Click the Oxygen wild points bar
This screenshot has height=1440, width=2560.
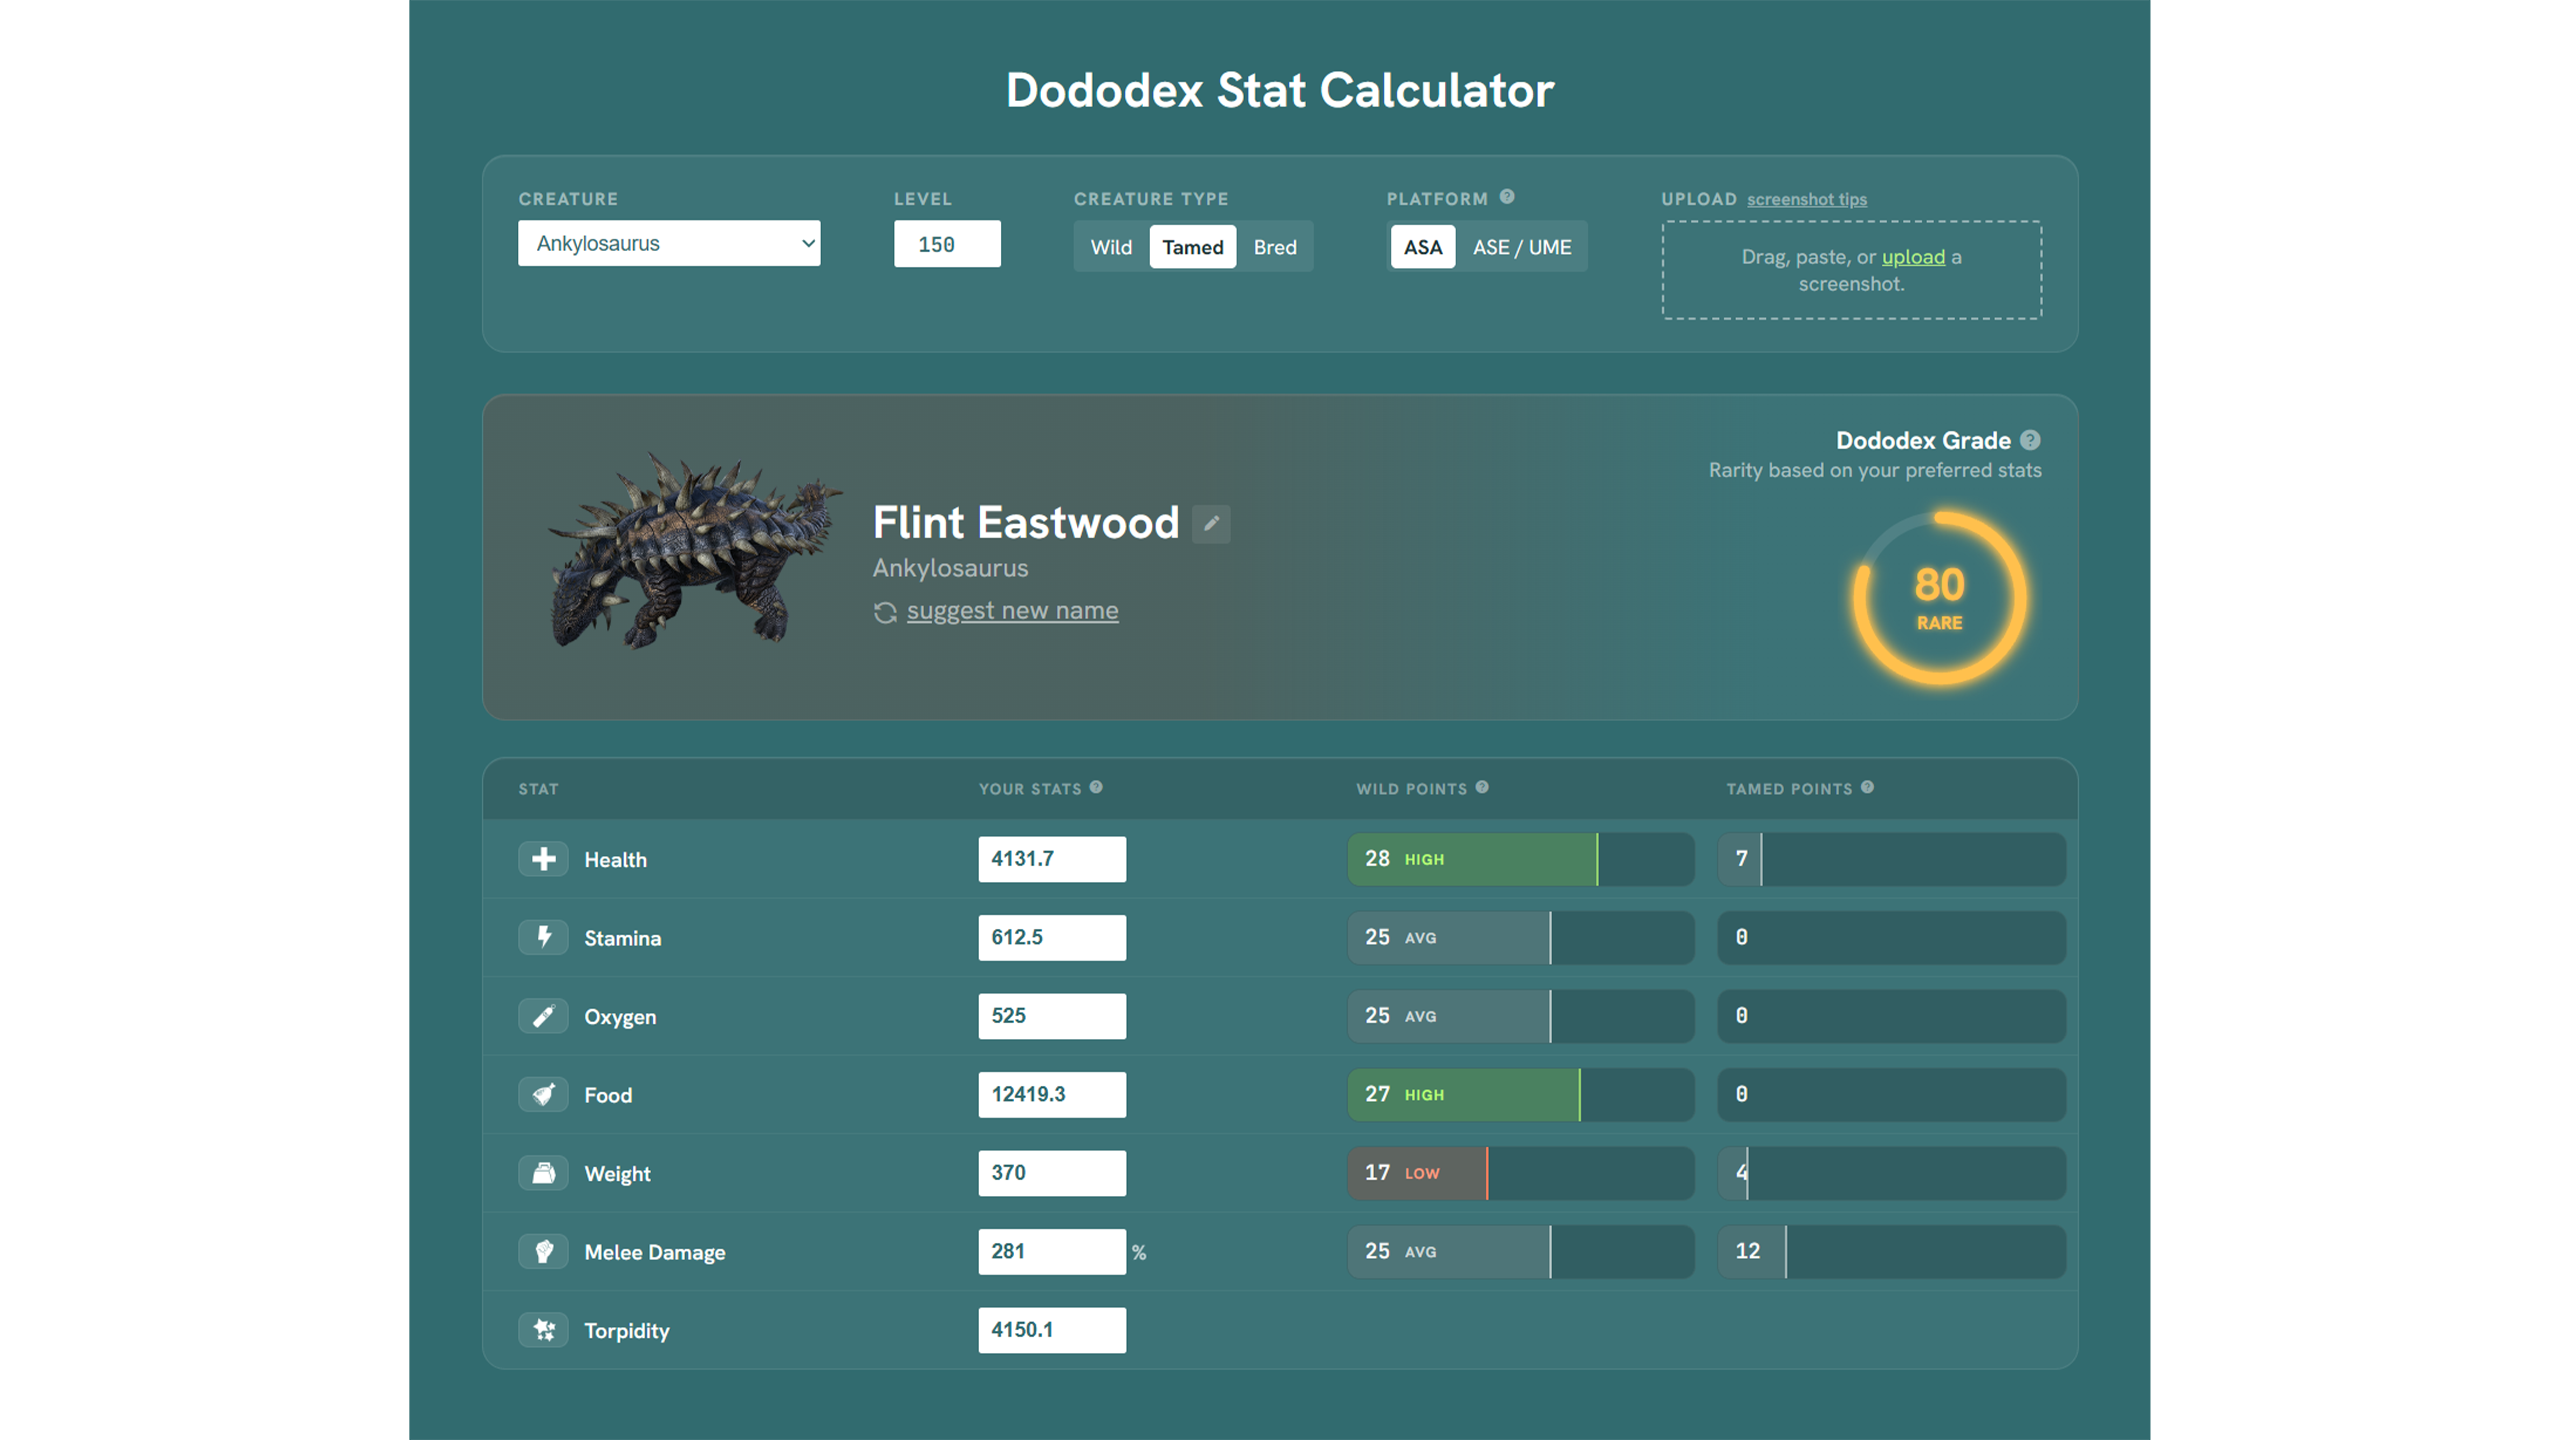click(1521, 1016)
